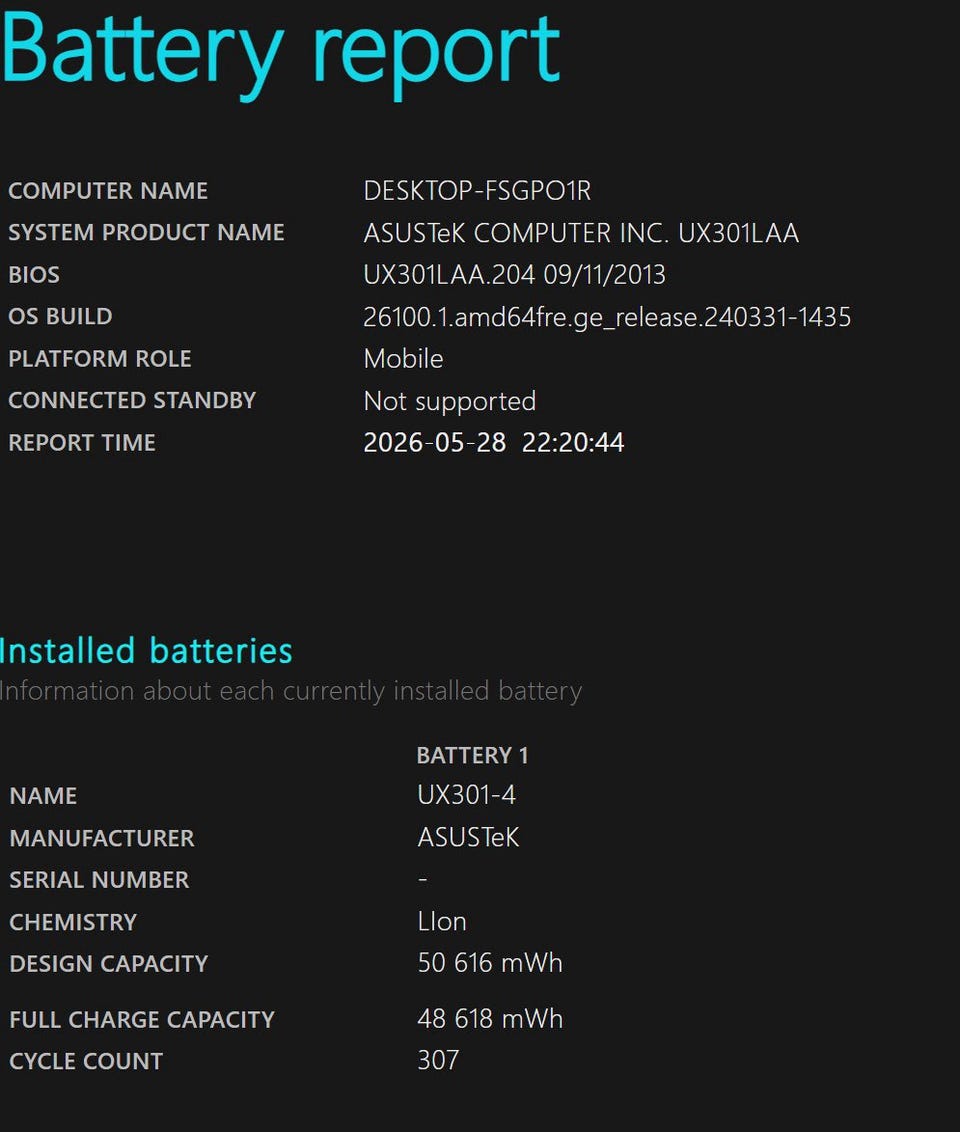
Task: Click the SYSTEM PRODUCT NAME label
Action: point(147,232)
